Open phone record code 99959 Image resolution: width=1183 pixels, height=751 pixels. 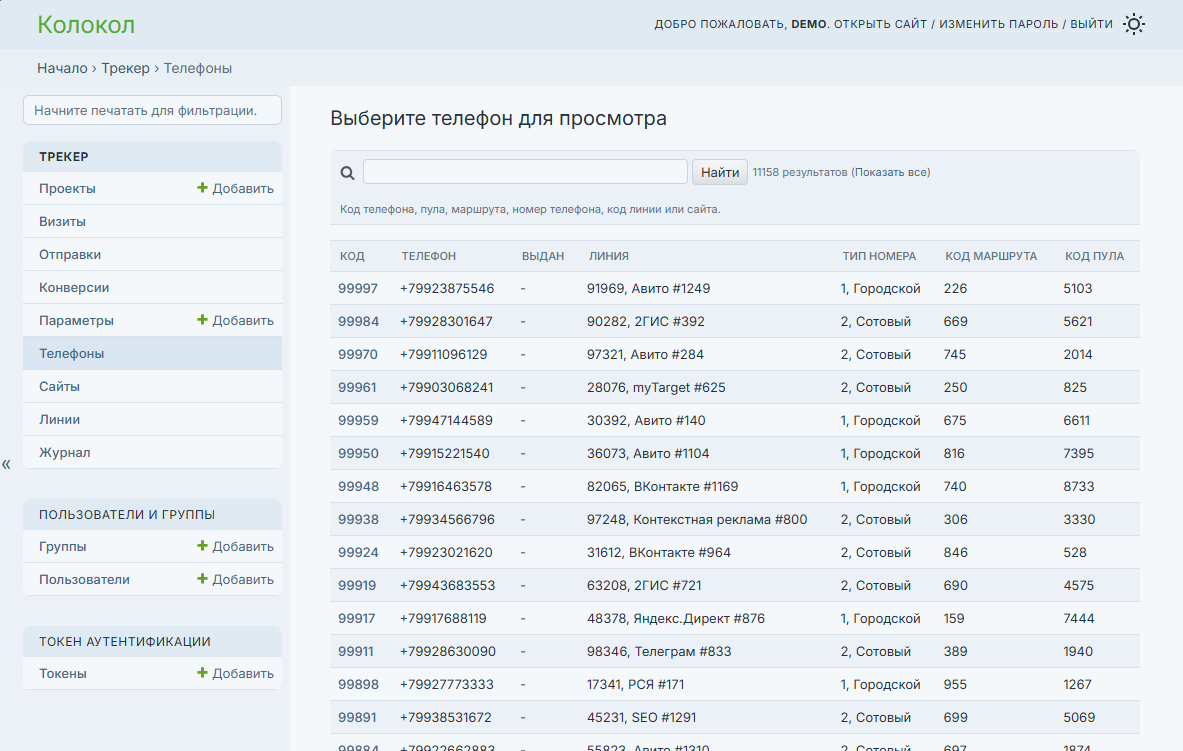[x=358, y=420]
